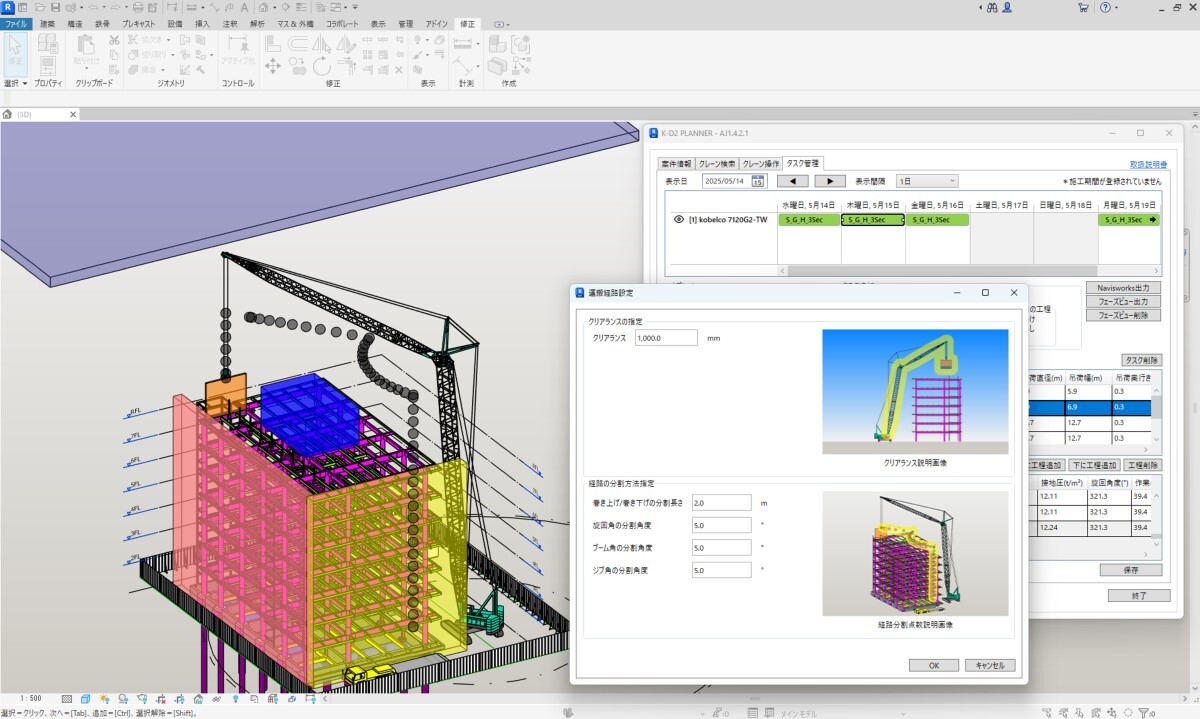Open the 1:500 view scale selector
The width and height of the screenshot is (1200, 719).
pos(31,698)
